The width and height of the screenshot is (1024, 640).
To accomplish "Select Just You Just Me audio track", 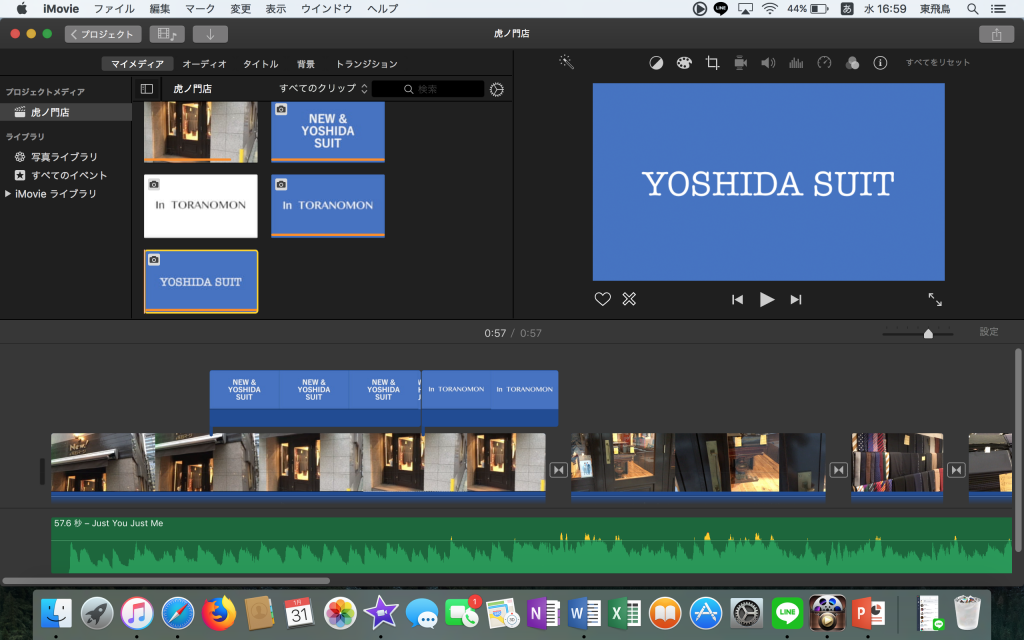I will pos(531,545).
